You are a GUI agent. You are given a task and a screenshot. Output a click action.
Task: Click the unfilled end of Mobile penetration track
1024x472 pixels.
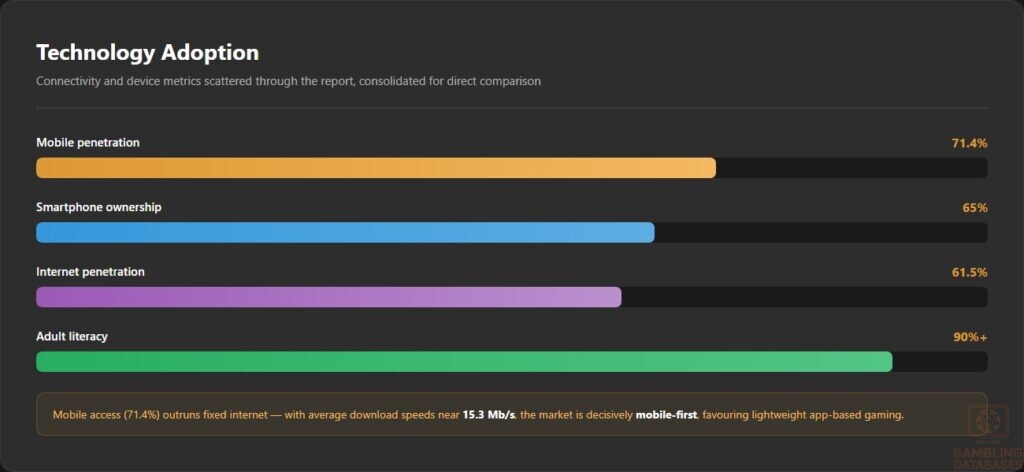coord(852,168)
